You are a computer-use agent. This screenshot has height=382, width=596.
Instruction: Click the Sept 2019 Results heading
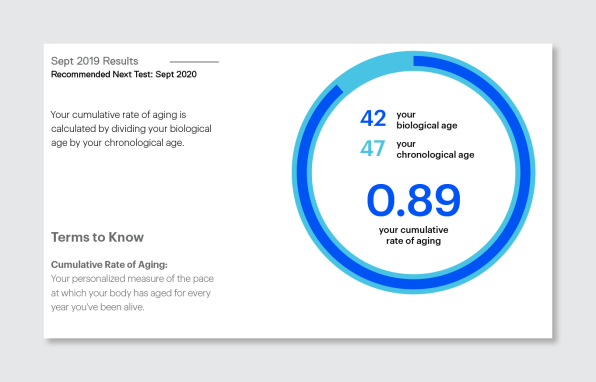(x=94, y=61)
